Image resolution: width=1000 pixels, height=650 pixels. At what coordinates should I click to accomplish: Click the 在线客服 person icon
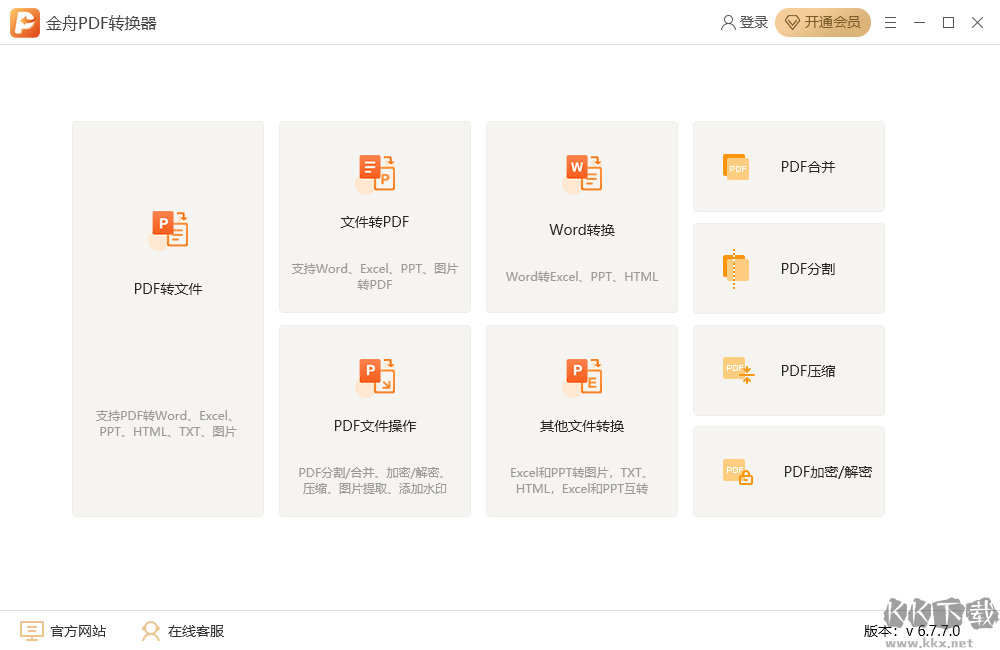151,631
